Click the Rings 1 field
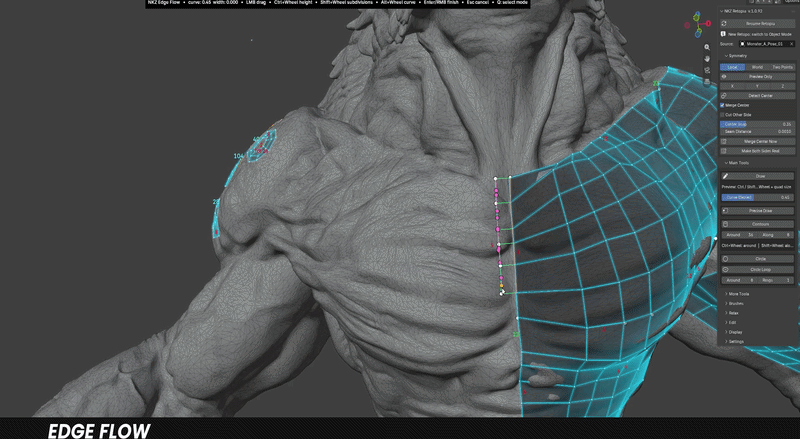800x439 pixels. (776, 280)
